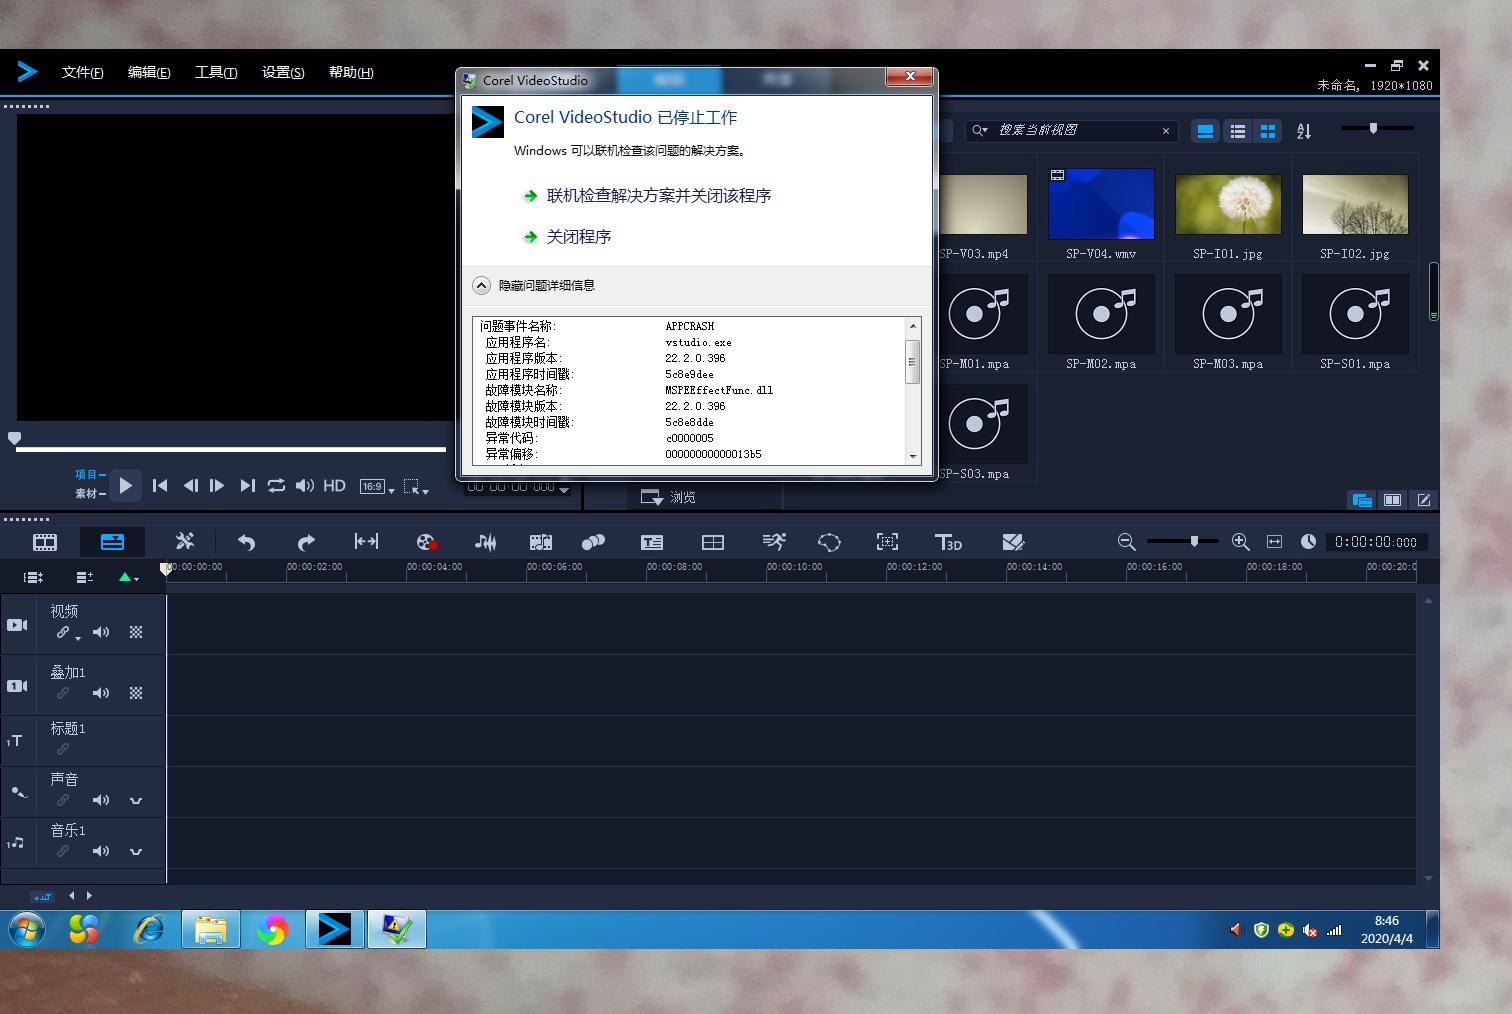Expand the voice track (声音) options arrow
This screenshot has height=1014, width=1512.
pyautogui.click(x=136, y=800)
